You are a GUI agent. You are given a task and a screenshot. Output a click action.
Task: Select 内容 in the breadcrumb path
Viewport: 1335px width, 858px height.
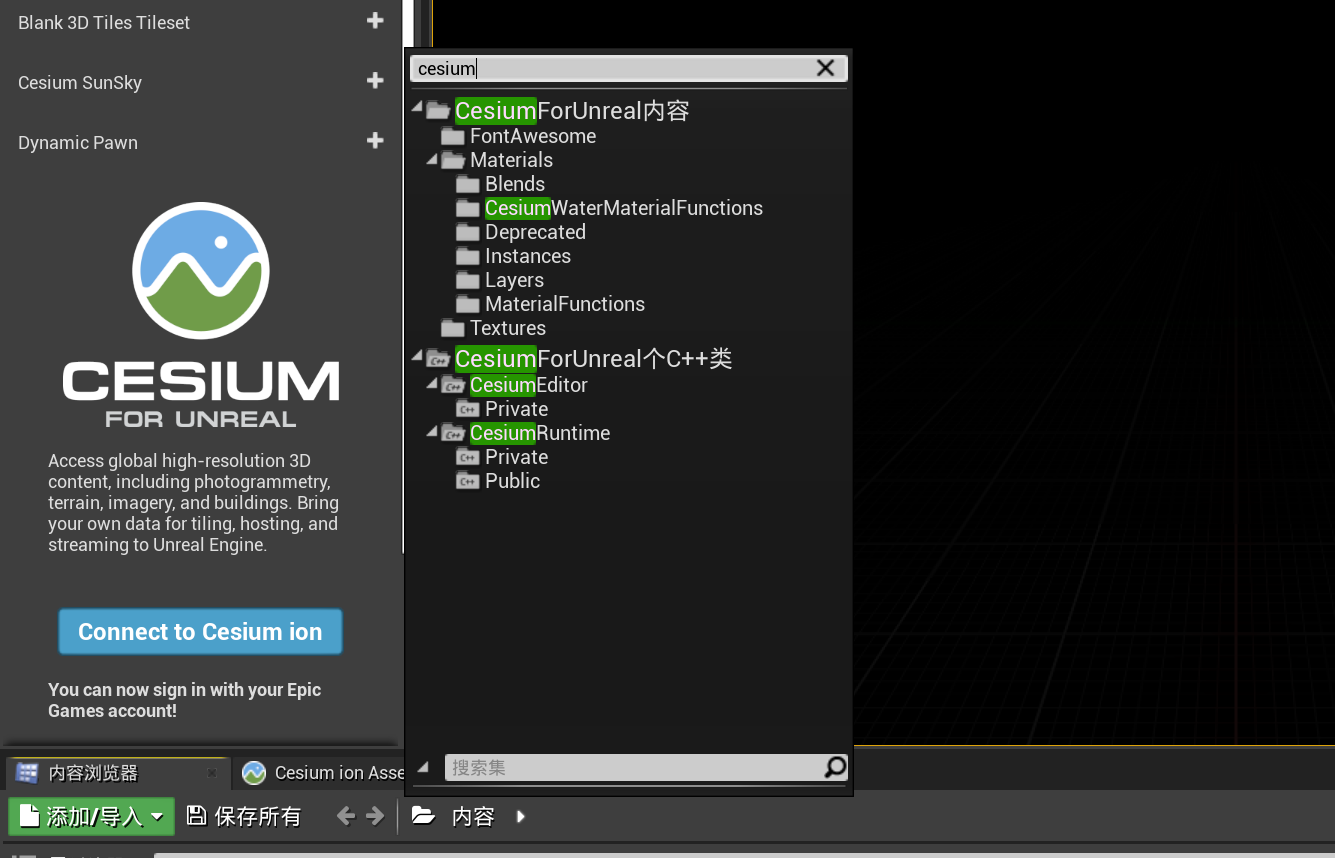[x=473, y=816]
